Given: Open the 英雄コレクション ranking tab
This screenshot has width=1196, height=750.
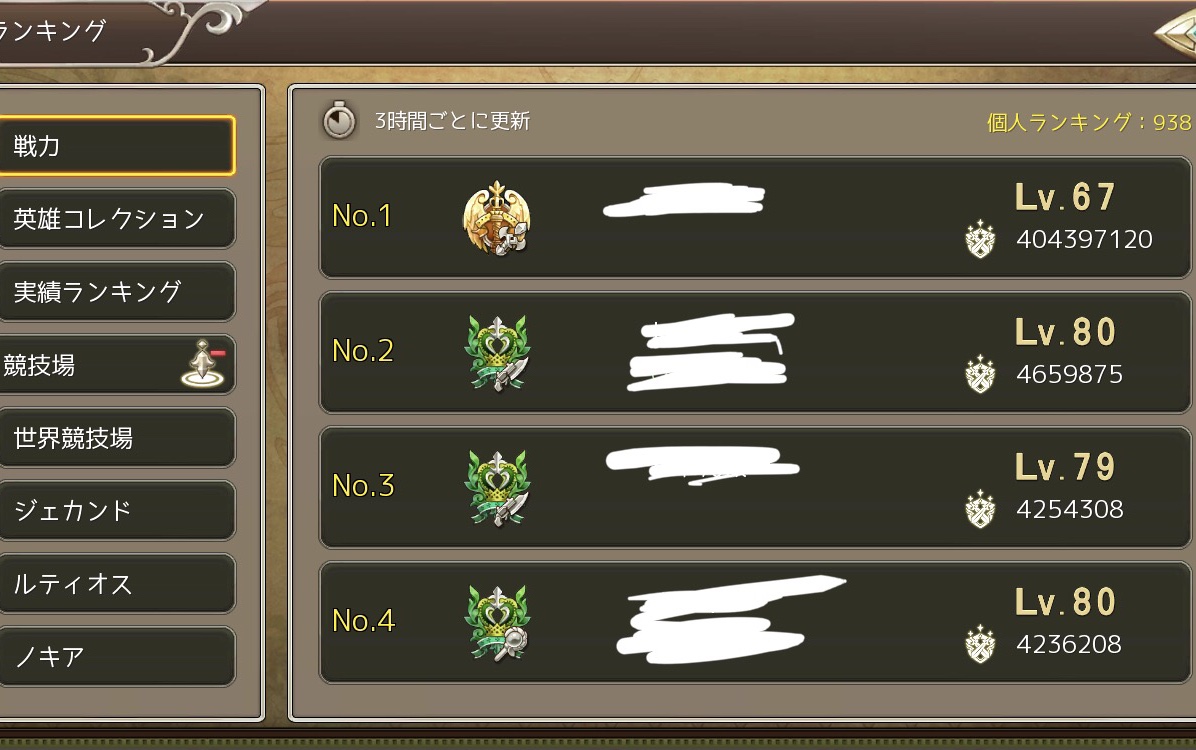Looking at the screenshot, I should [x=116, y=218].
